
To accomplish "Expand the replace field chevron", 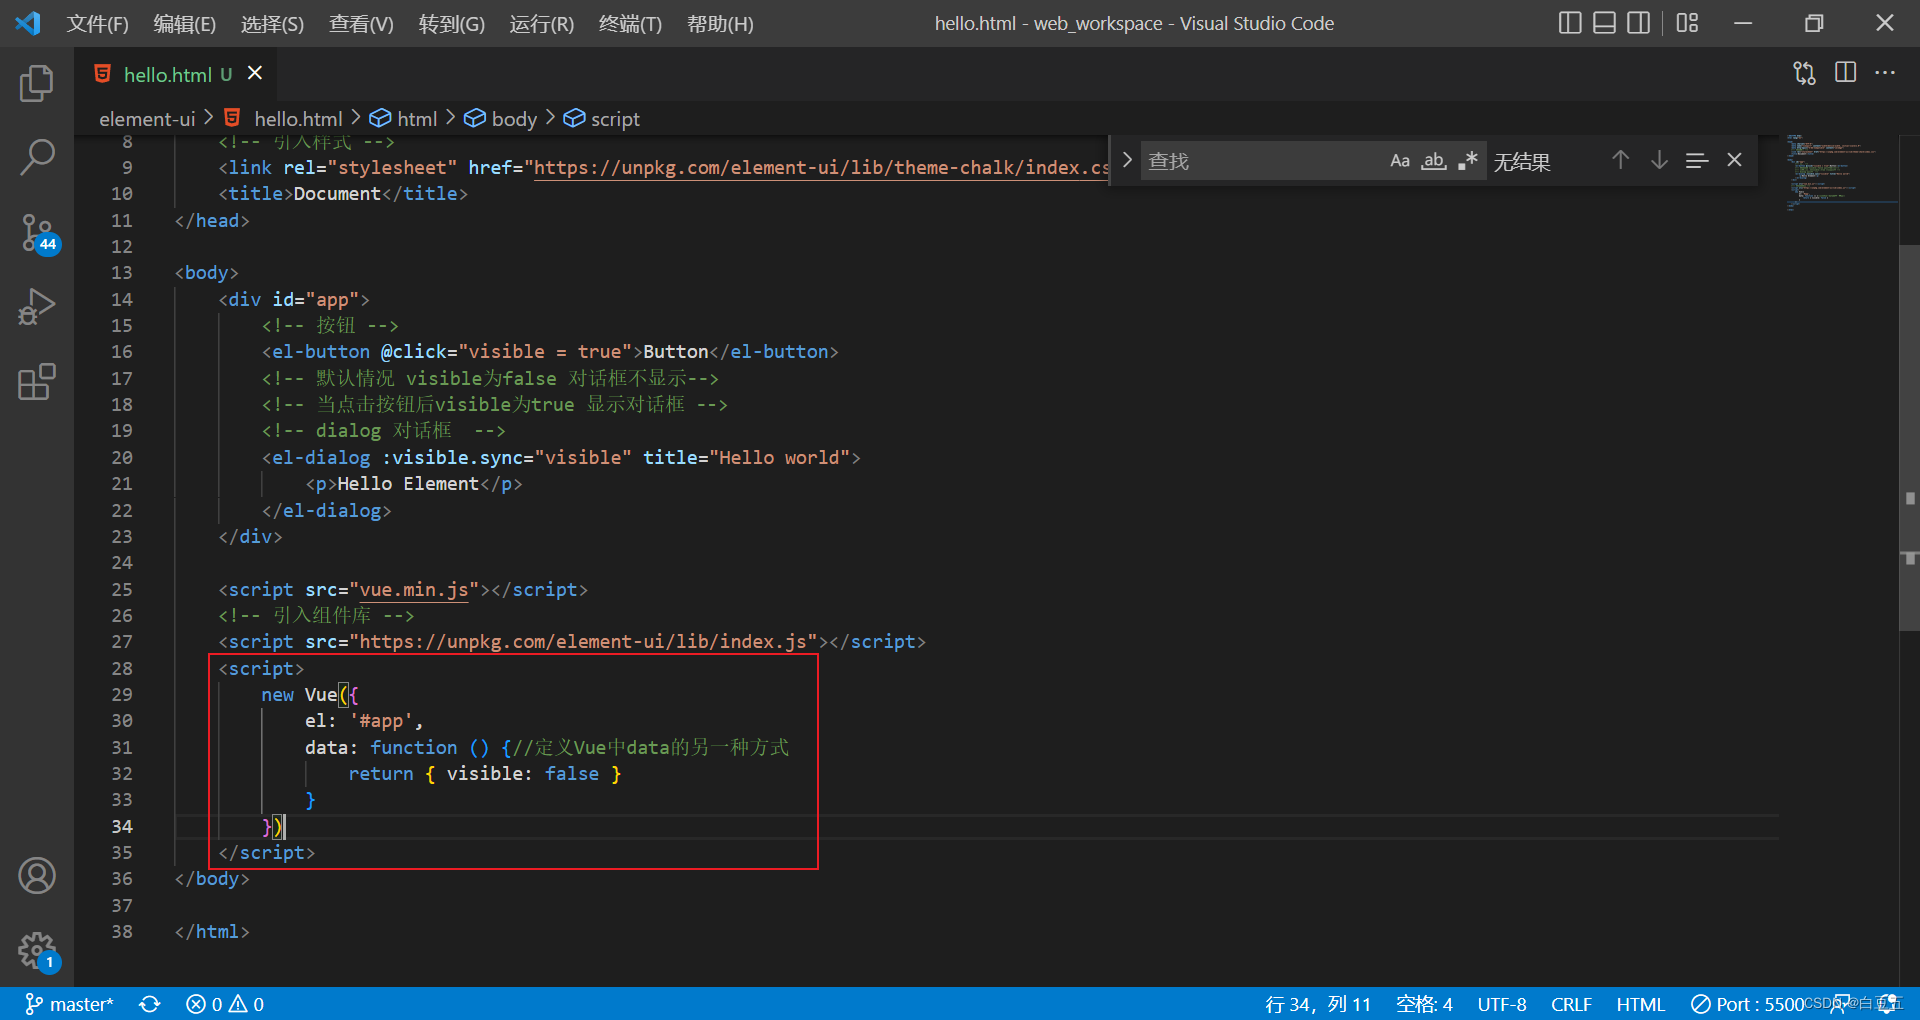I will tap(1127, 160).
